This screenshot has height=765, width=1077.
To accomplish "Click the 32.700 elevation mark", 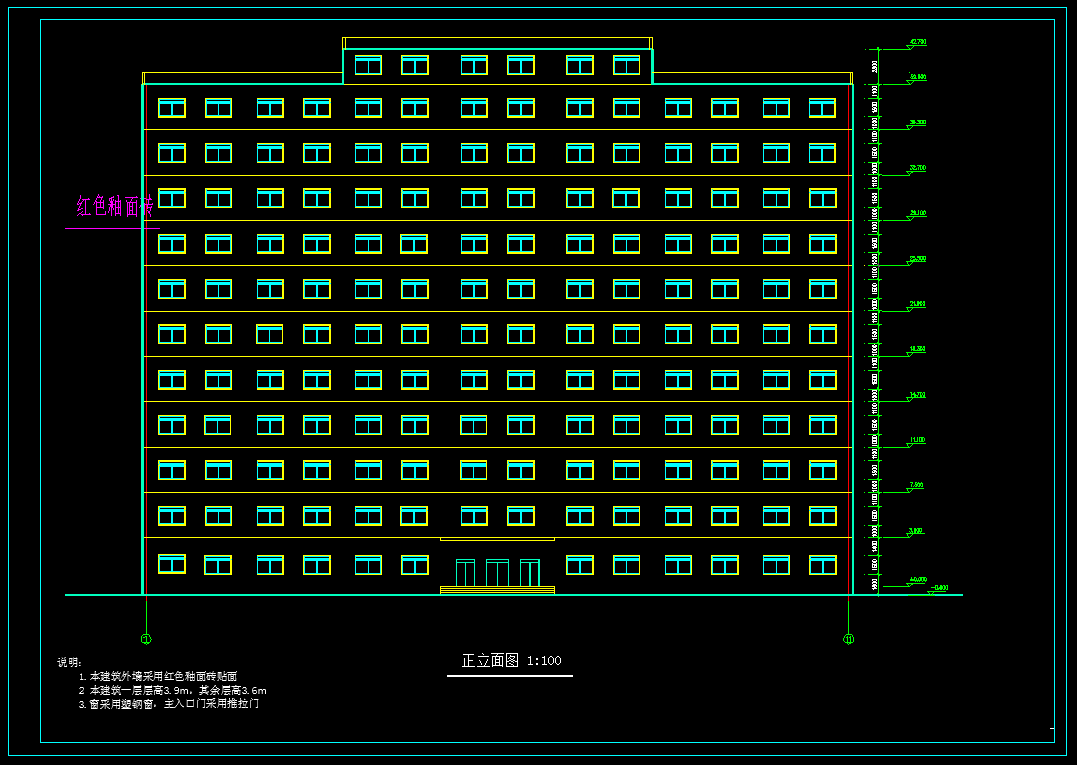I will pyautogui.click(x=918, y=168).
